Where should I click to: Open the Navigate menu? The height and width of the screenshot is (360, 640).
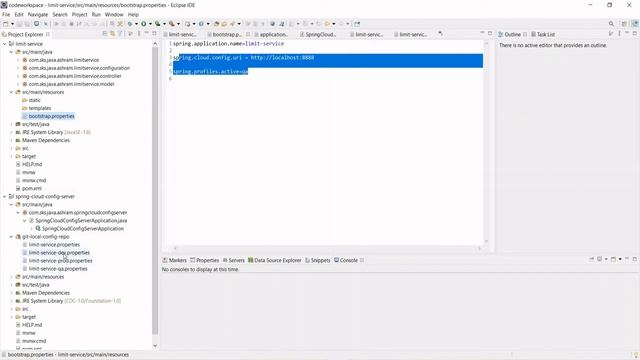pos(38,14)
